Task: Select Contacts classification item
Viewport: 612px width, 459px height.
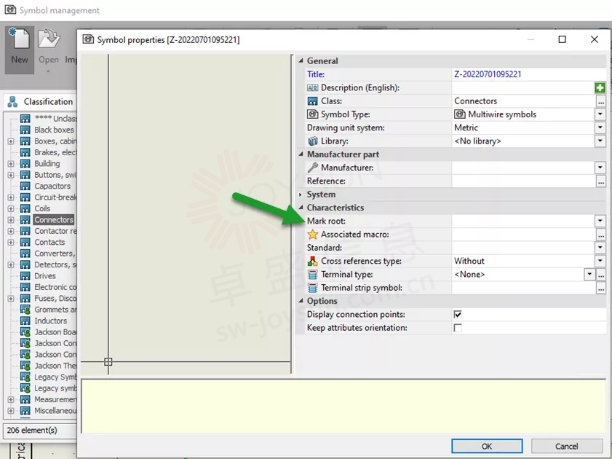Action: pyautogui.click(x=50, y=242)
